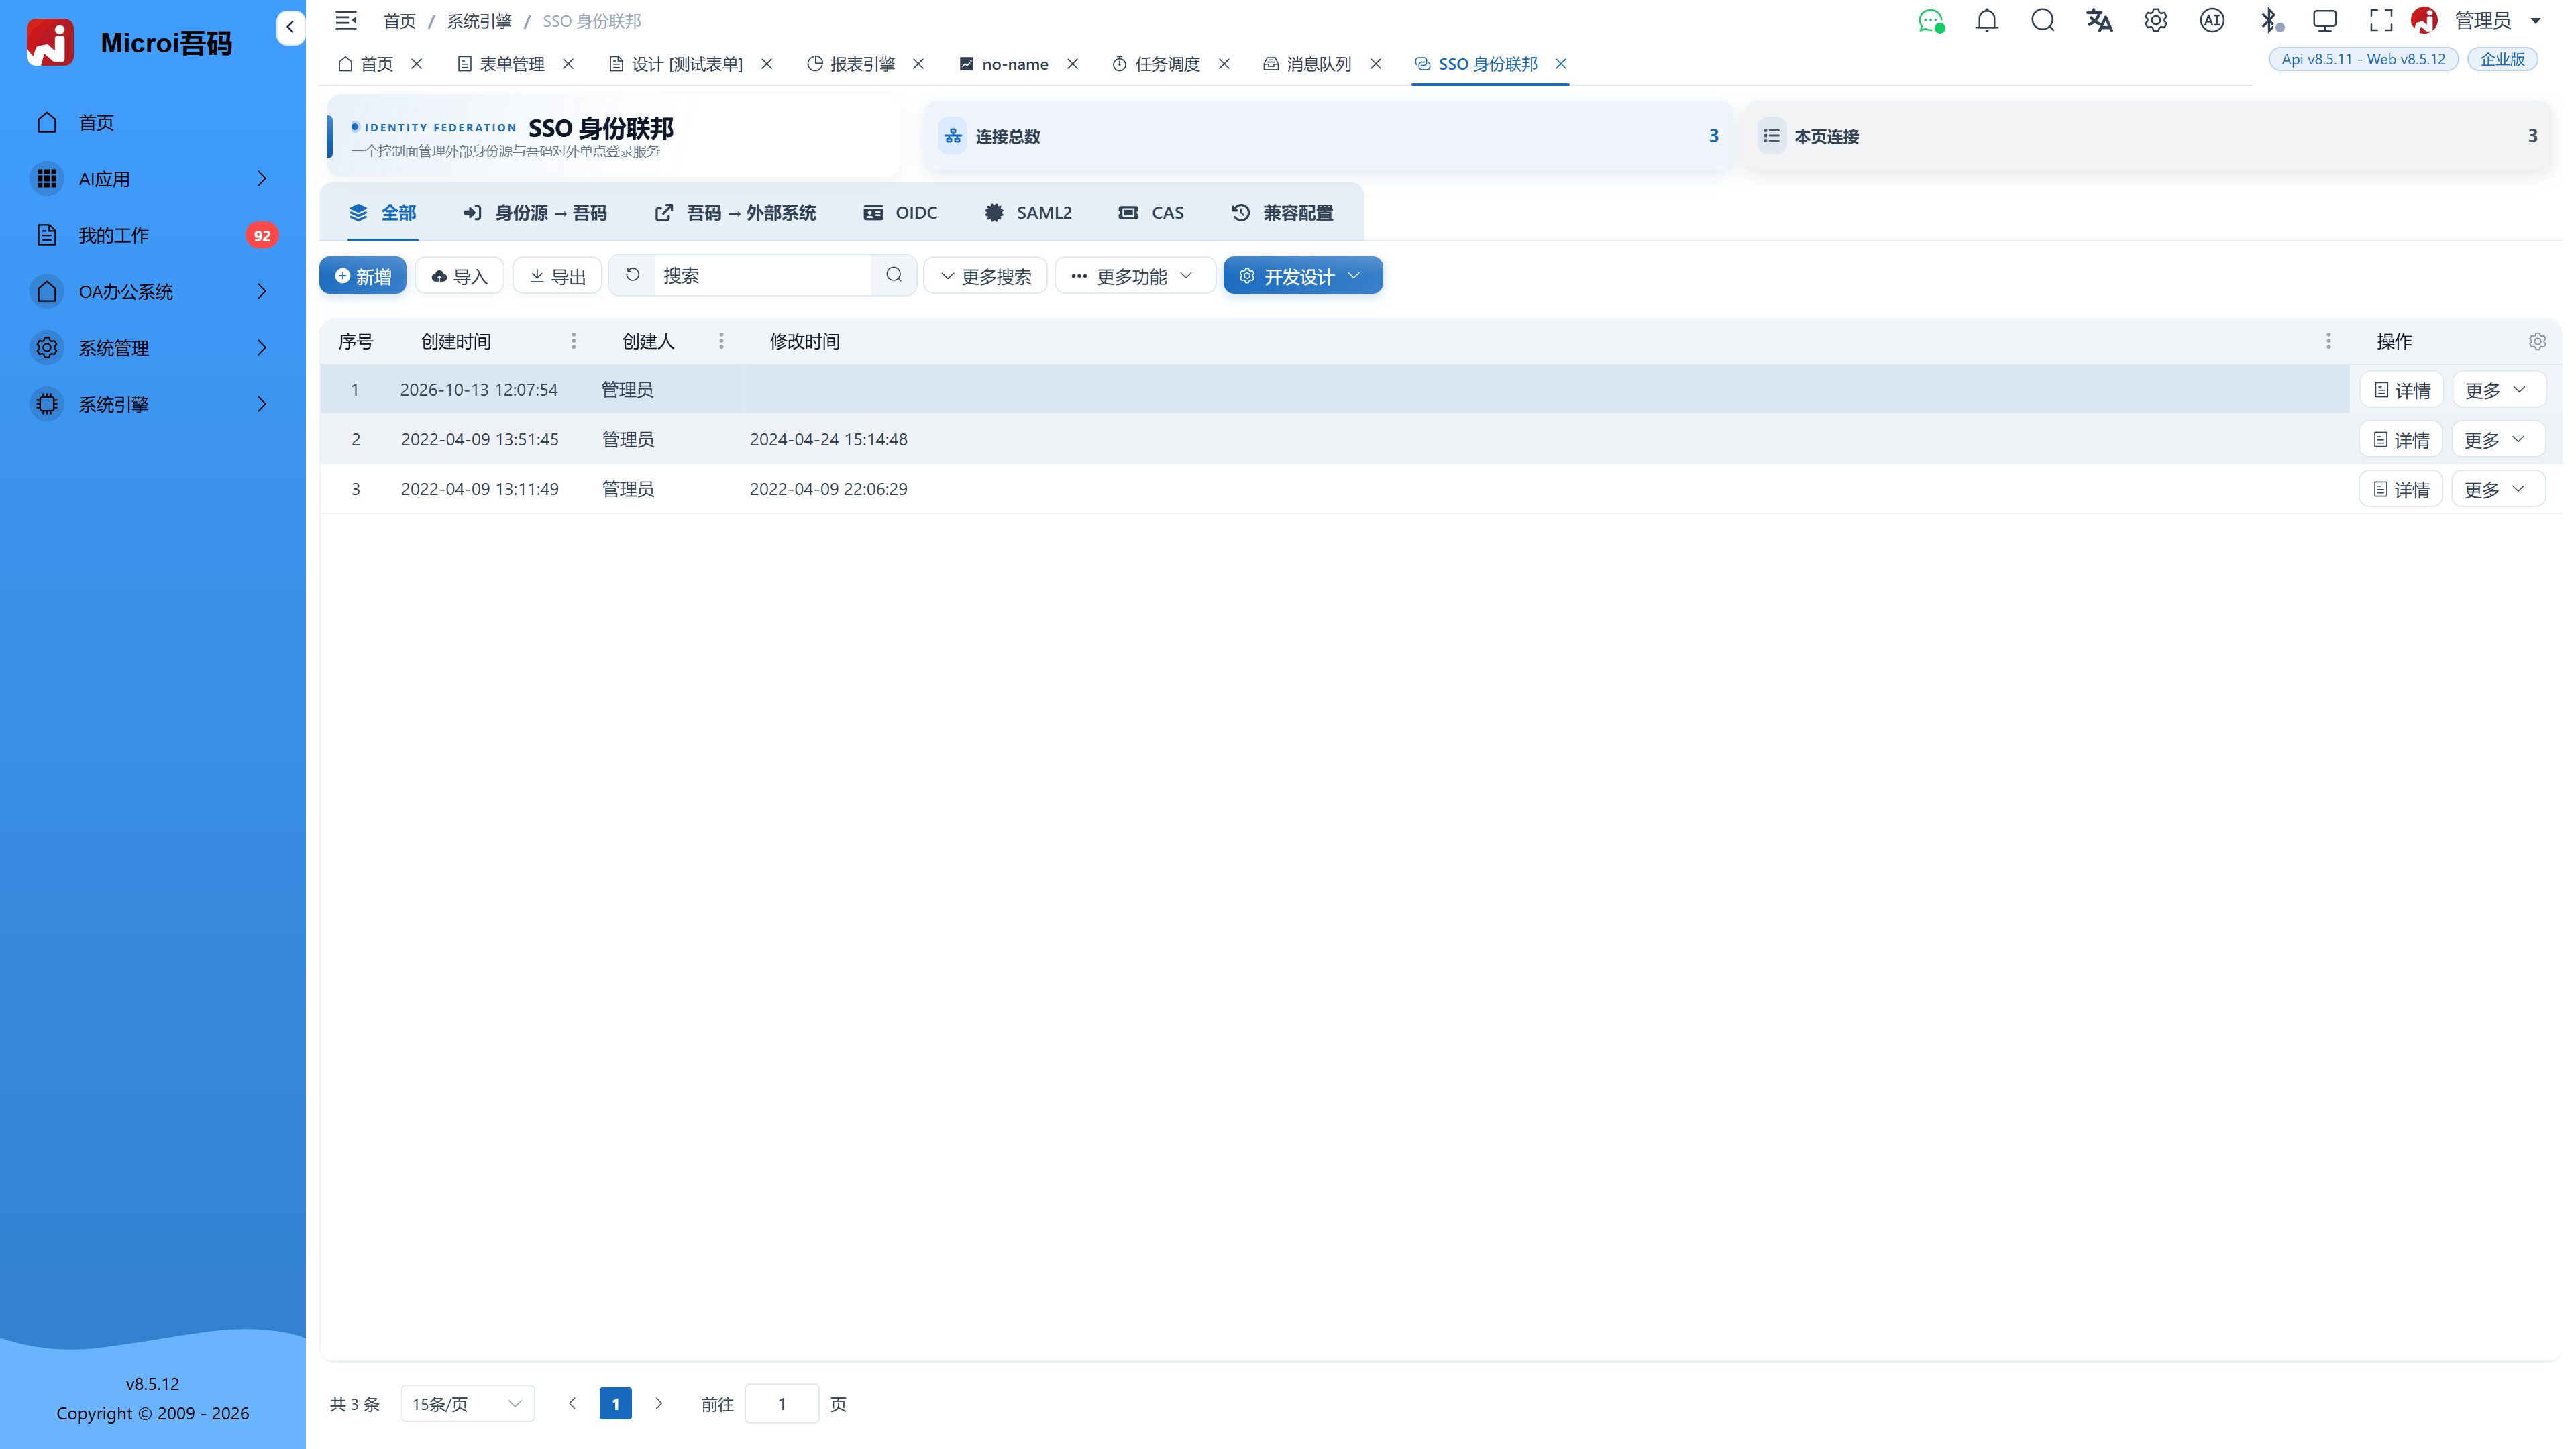
Task: Switch to the OIDC tab
Action: pos(900,213)
